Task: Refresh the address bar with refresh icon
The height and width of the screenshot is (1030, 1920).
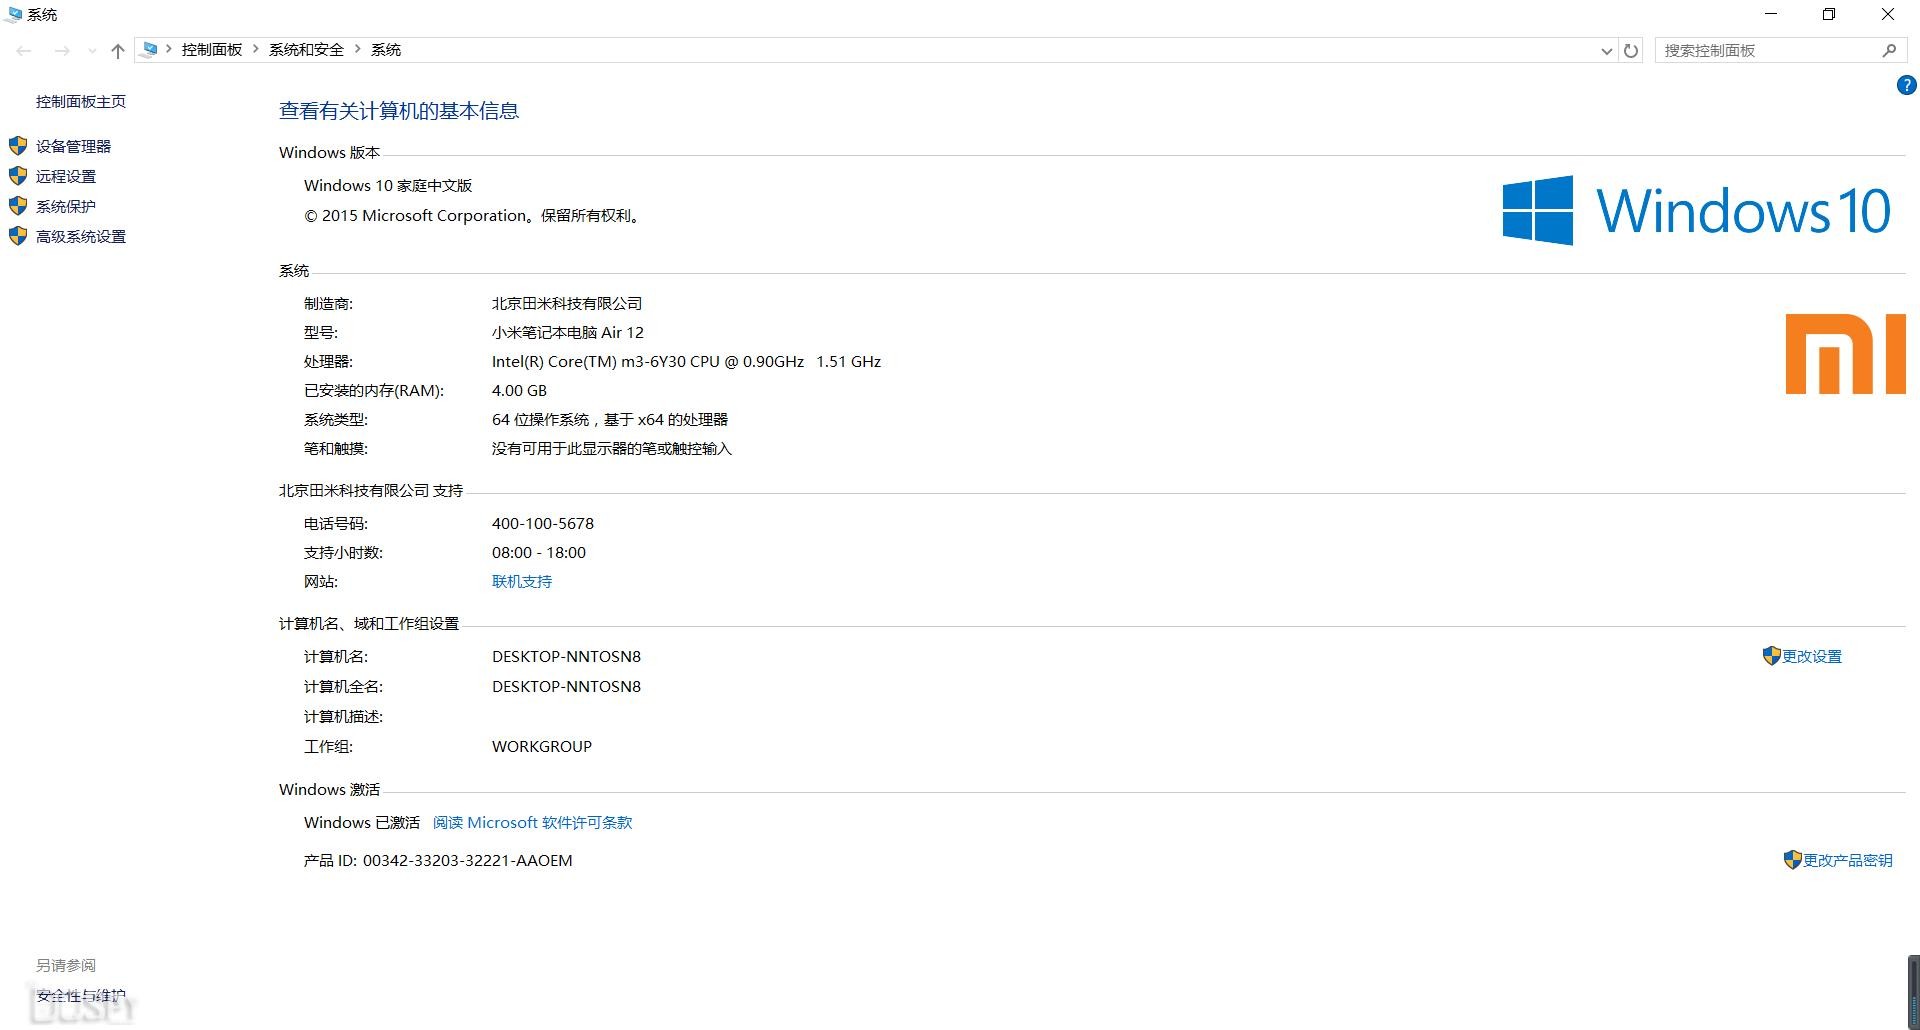Action: (1631, 50)
